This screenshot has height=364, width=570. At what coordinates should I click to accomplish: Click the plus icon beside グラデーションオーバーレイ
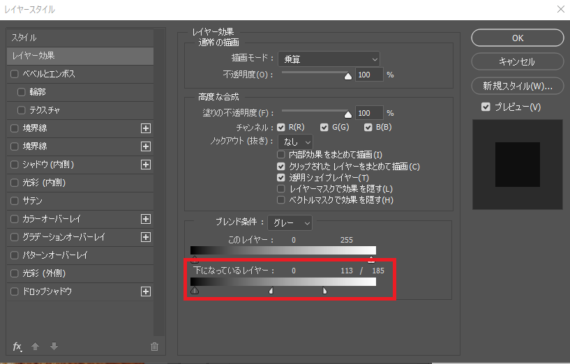[146, 237]
